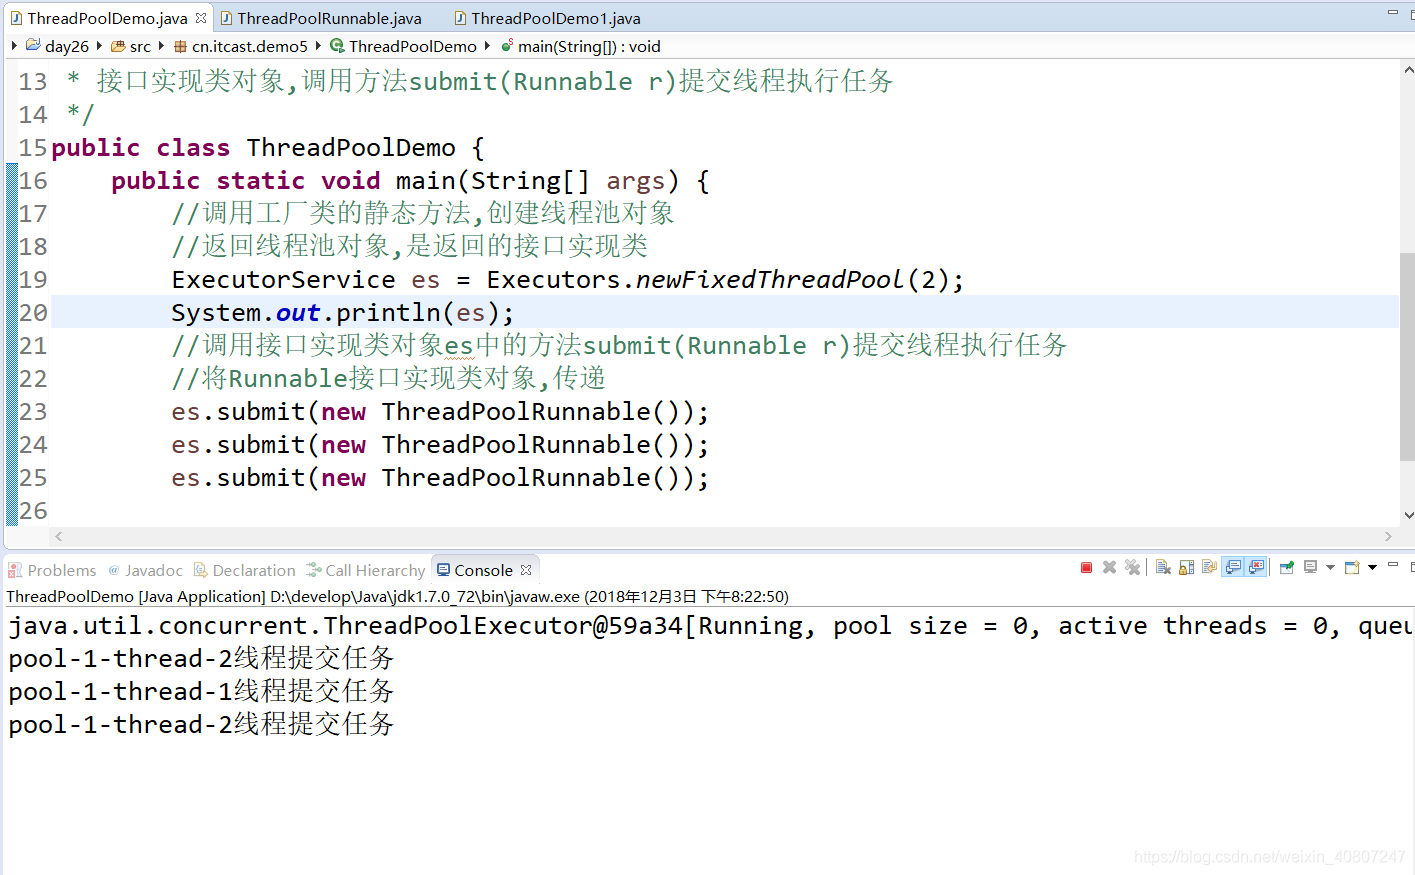Expand the Open Console dropdown arrow

(x=1372, y=567)
